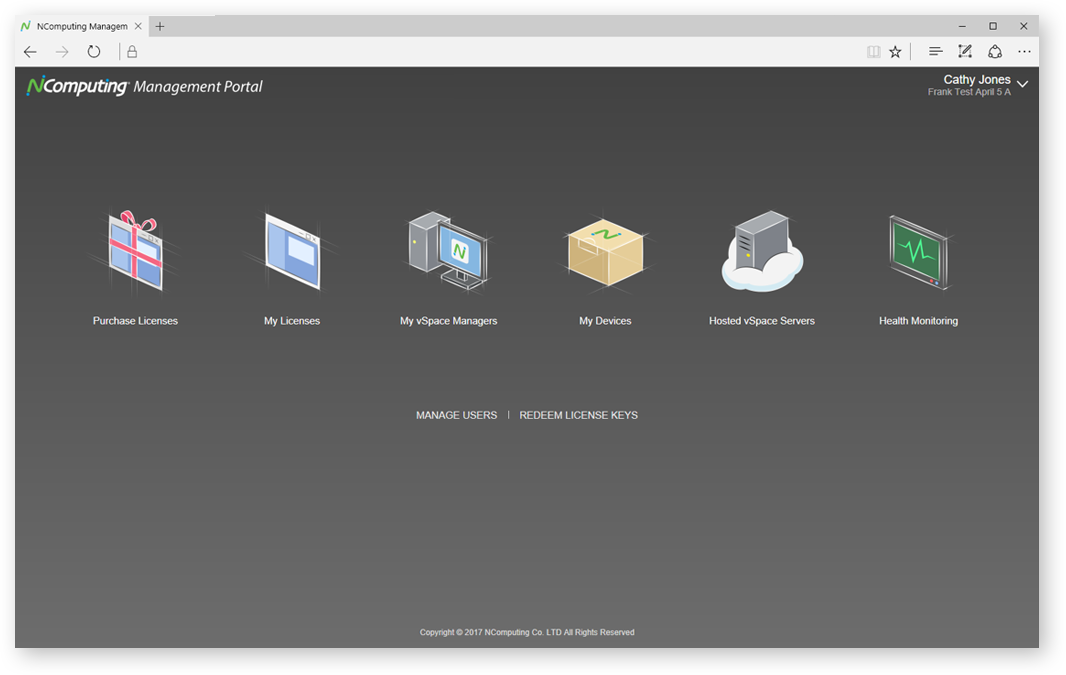Open the My vSpace Managers computer icon
The height and width of the screenshot is (675, 1066).
448,250
